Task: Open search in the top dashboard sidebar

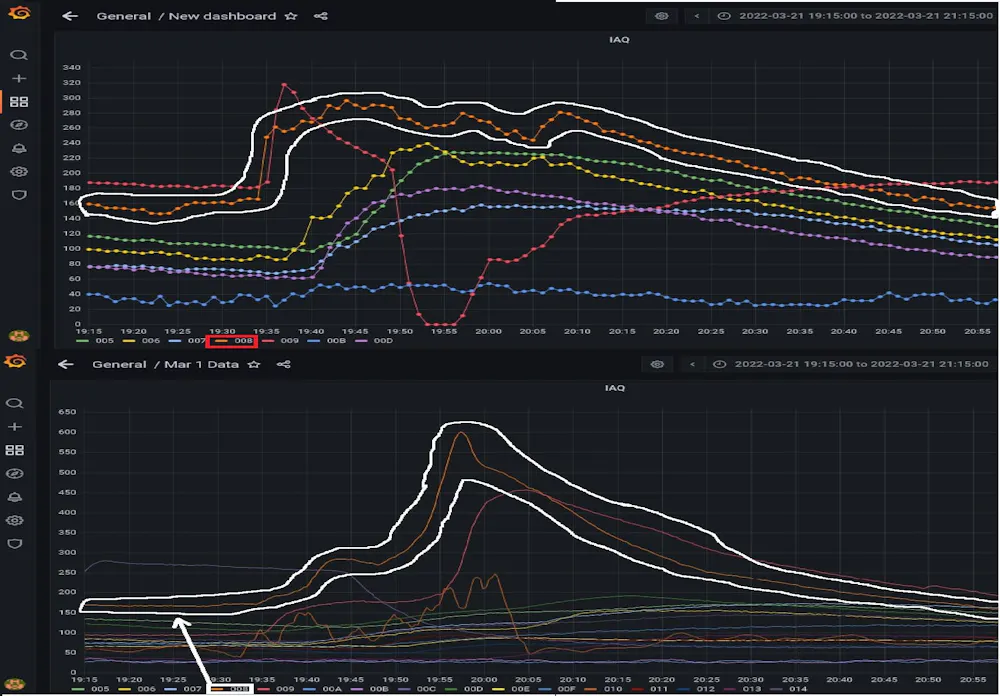Action: click(x=19, y=55)
